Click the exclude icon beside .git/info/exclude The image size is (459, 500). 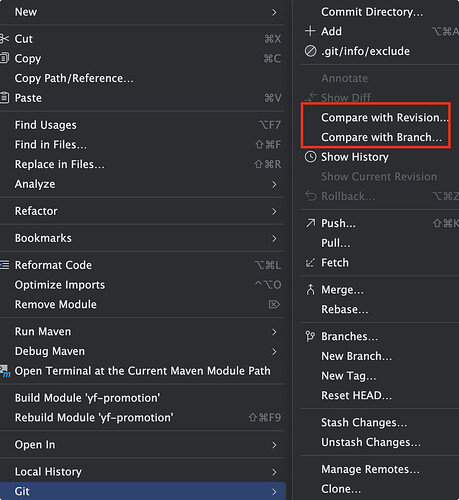310,51
